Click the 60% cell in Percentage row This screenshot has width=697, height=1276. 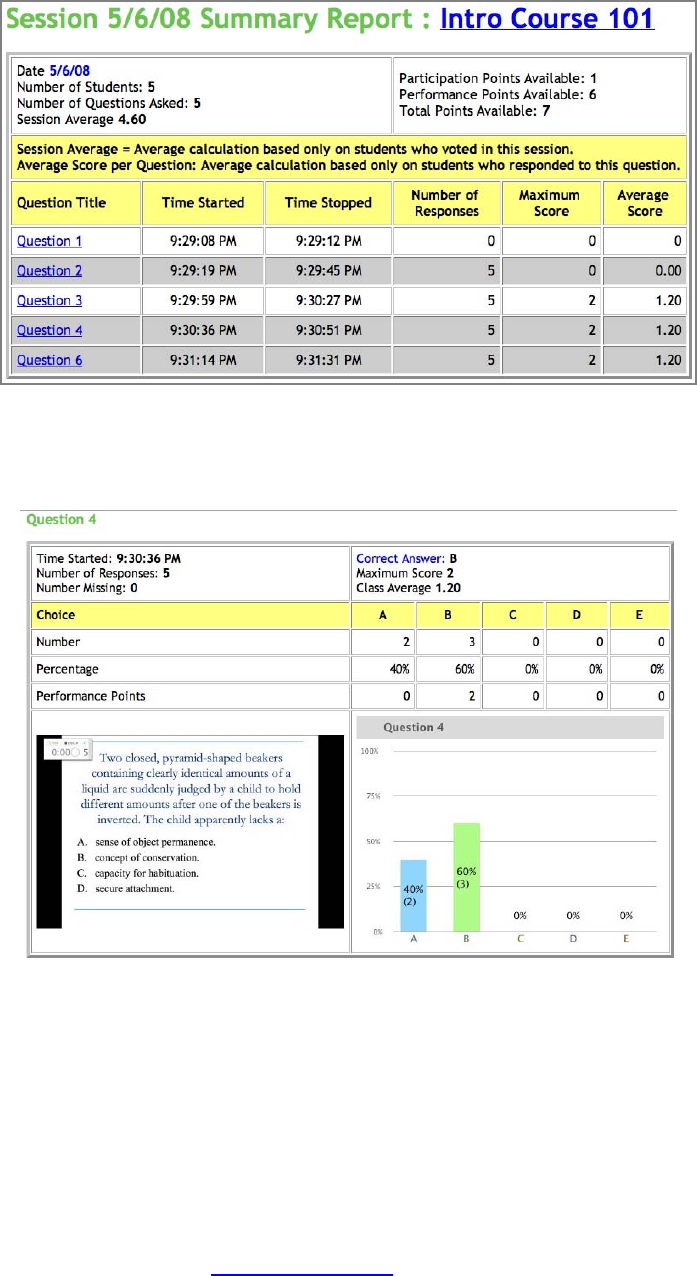[x=448, y=669]
